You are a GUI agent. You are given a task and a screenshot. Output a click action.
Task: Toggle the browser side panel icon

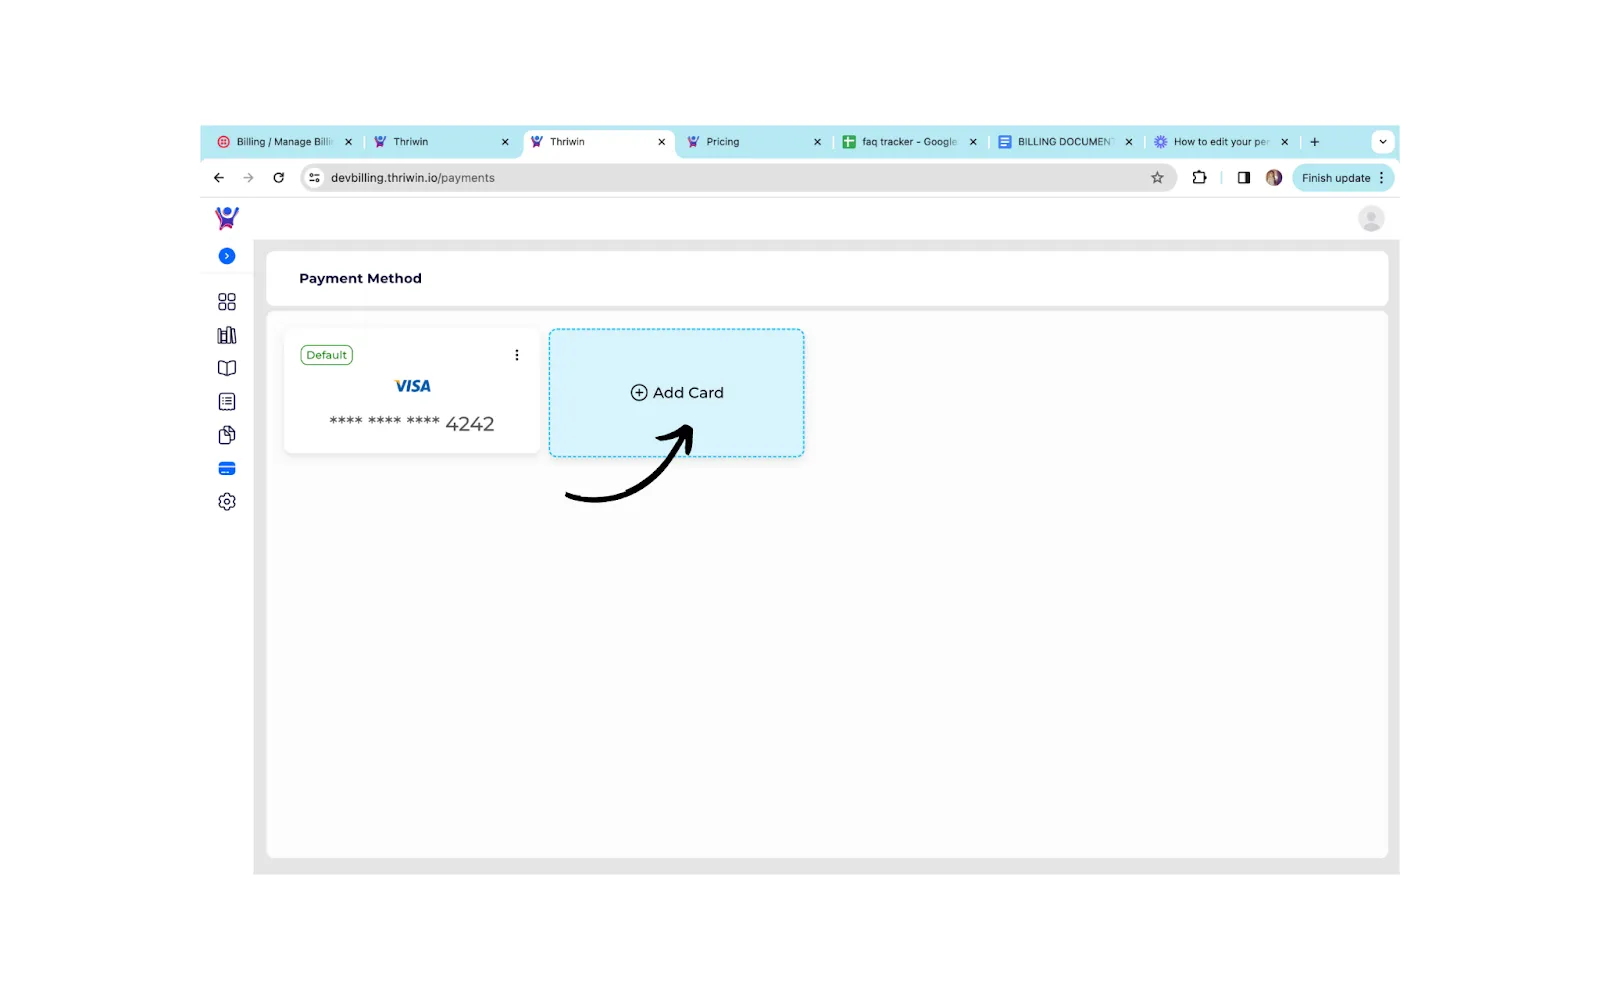pos(1244,178)
